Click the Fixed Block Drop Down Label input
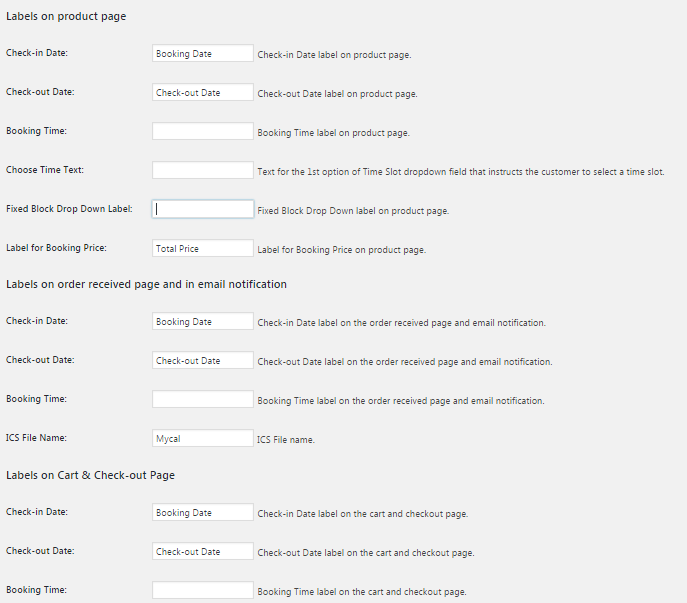The height and width of the screenshot is (603, 687). (x=203, y=209)
